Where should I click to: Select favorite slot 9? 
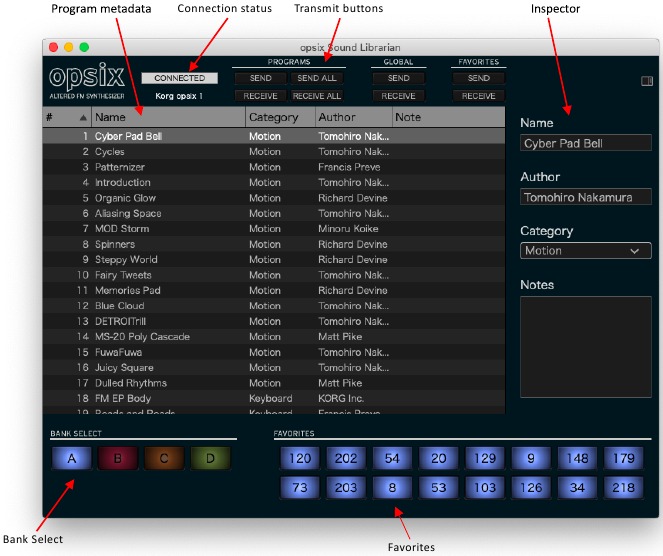coord(531,458)
